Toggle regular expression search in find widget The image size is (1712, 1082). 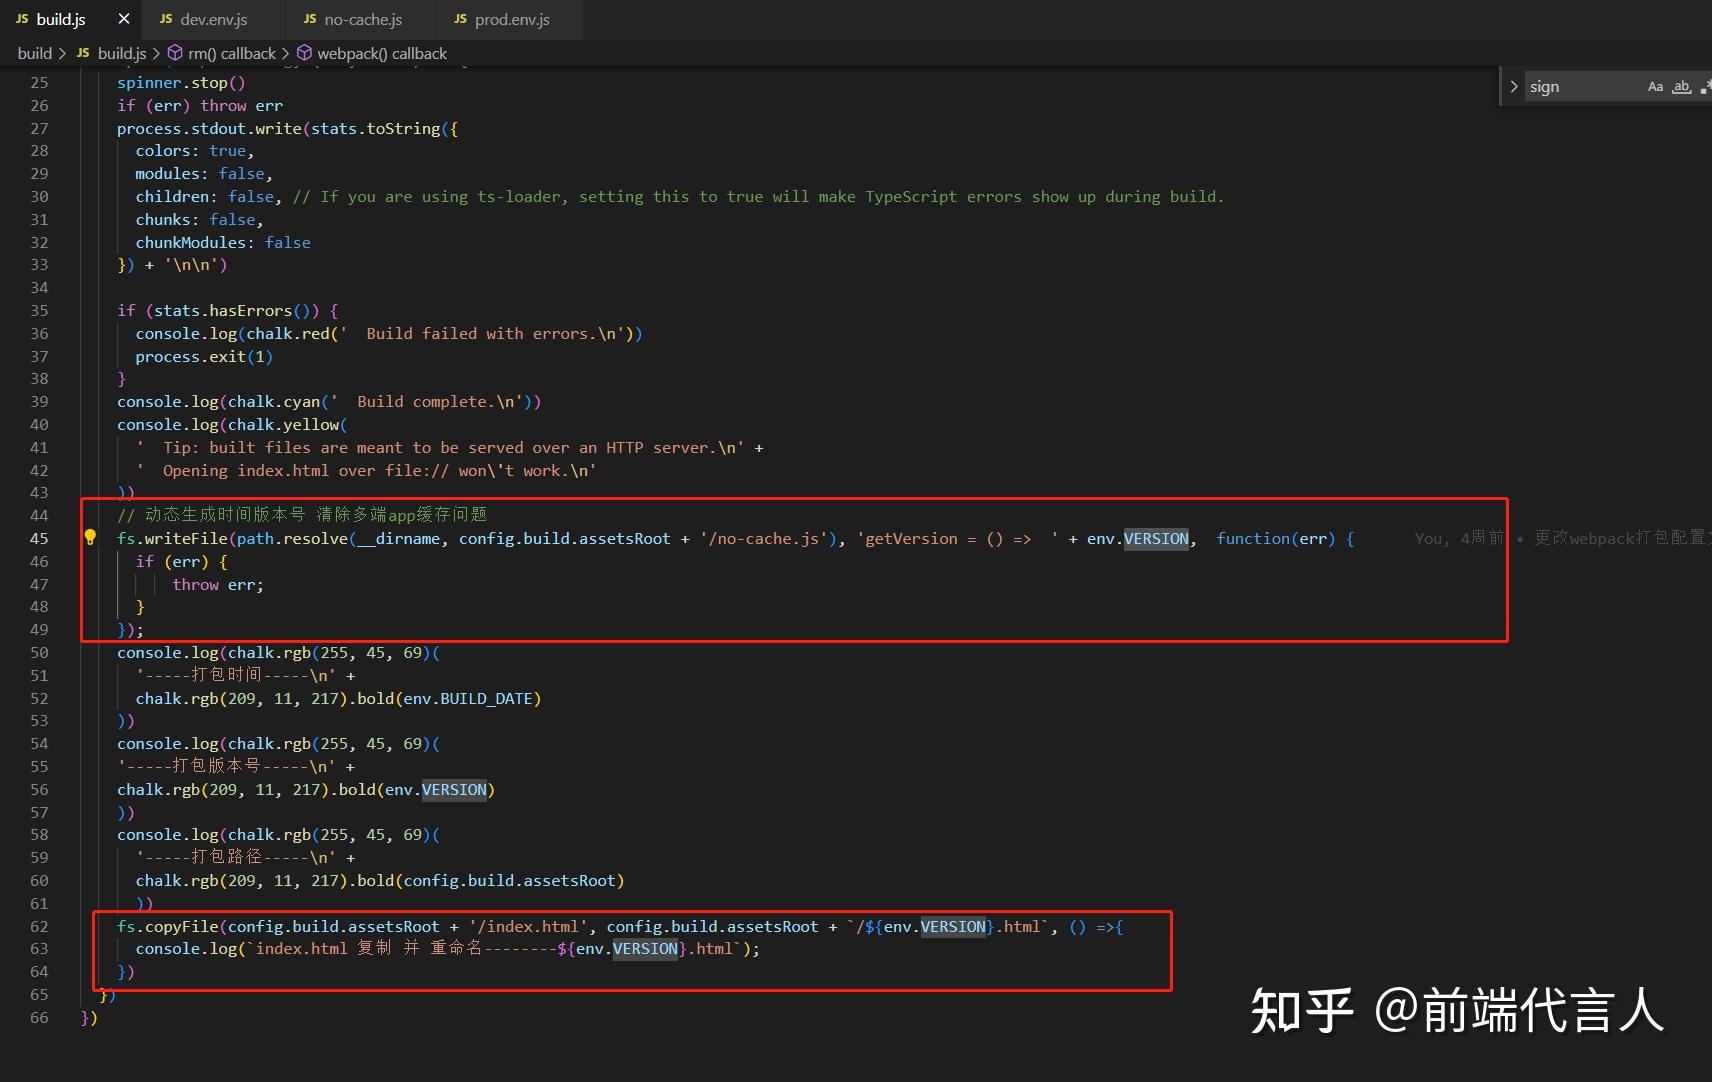[1705, 87]
